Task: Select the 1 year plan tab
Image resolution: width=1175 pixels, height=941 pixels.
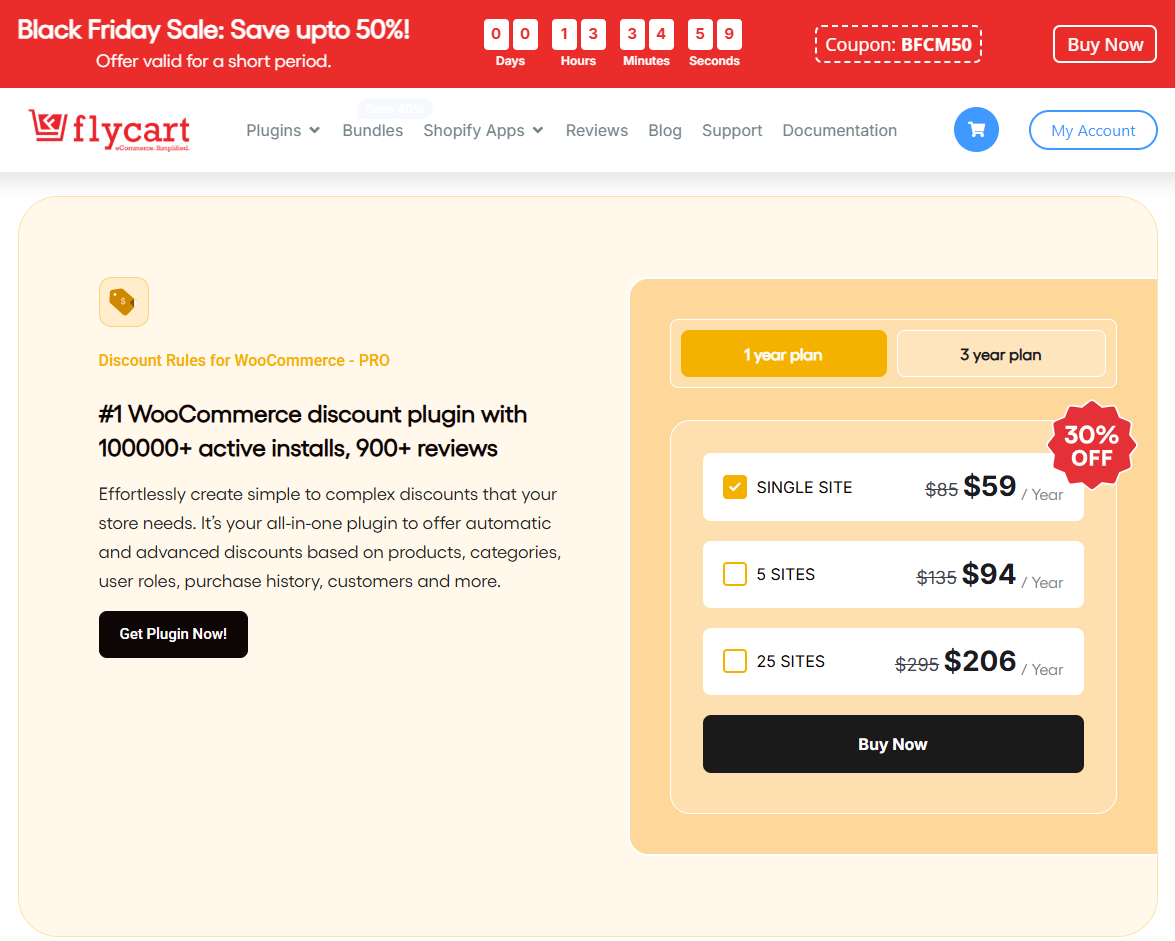Action: (784, 354)
